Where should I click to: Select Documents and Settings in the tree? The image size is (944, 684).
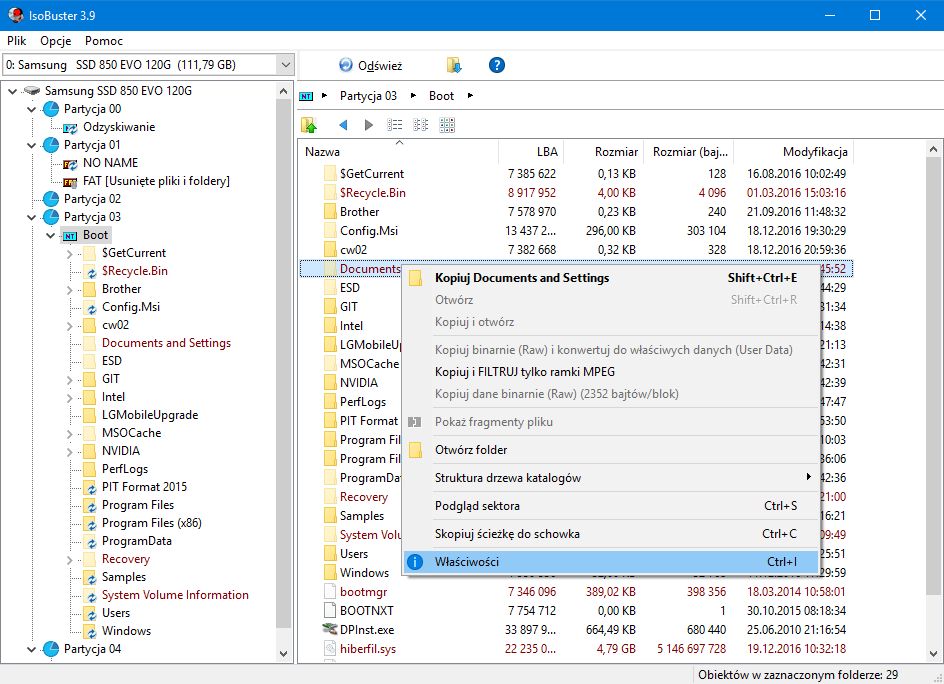[x=166, y=343]
